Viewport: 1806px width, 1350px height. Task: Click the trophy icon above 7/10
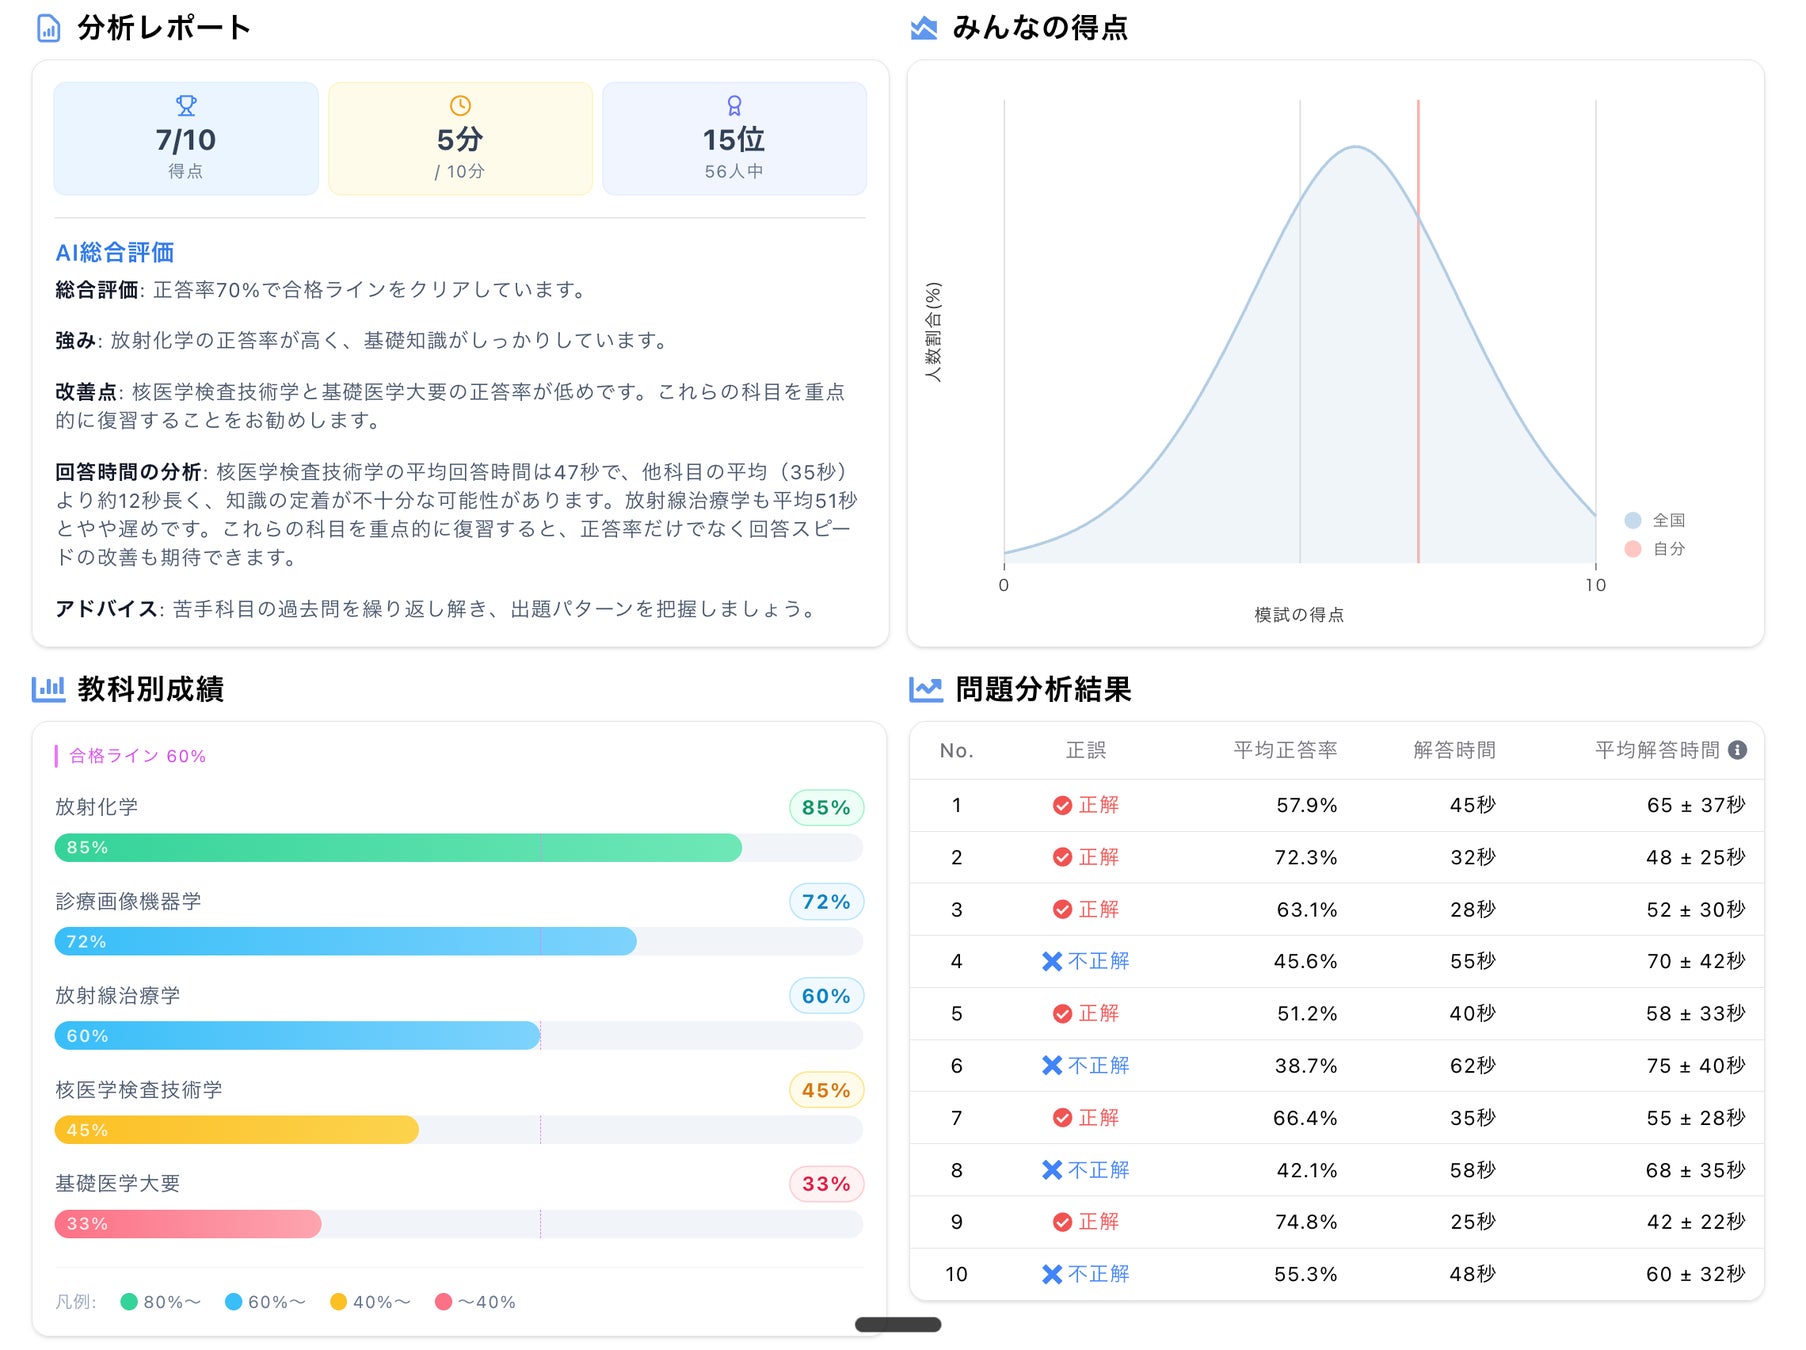tap(186, 105)
